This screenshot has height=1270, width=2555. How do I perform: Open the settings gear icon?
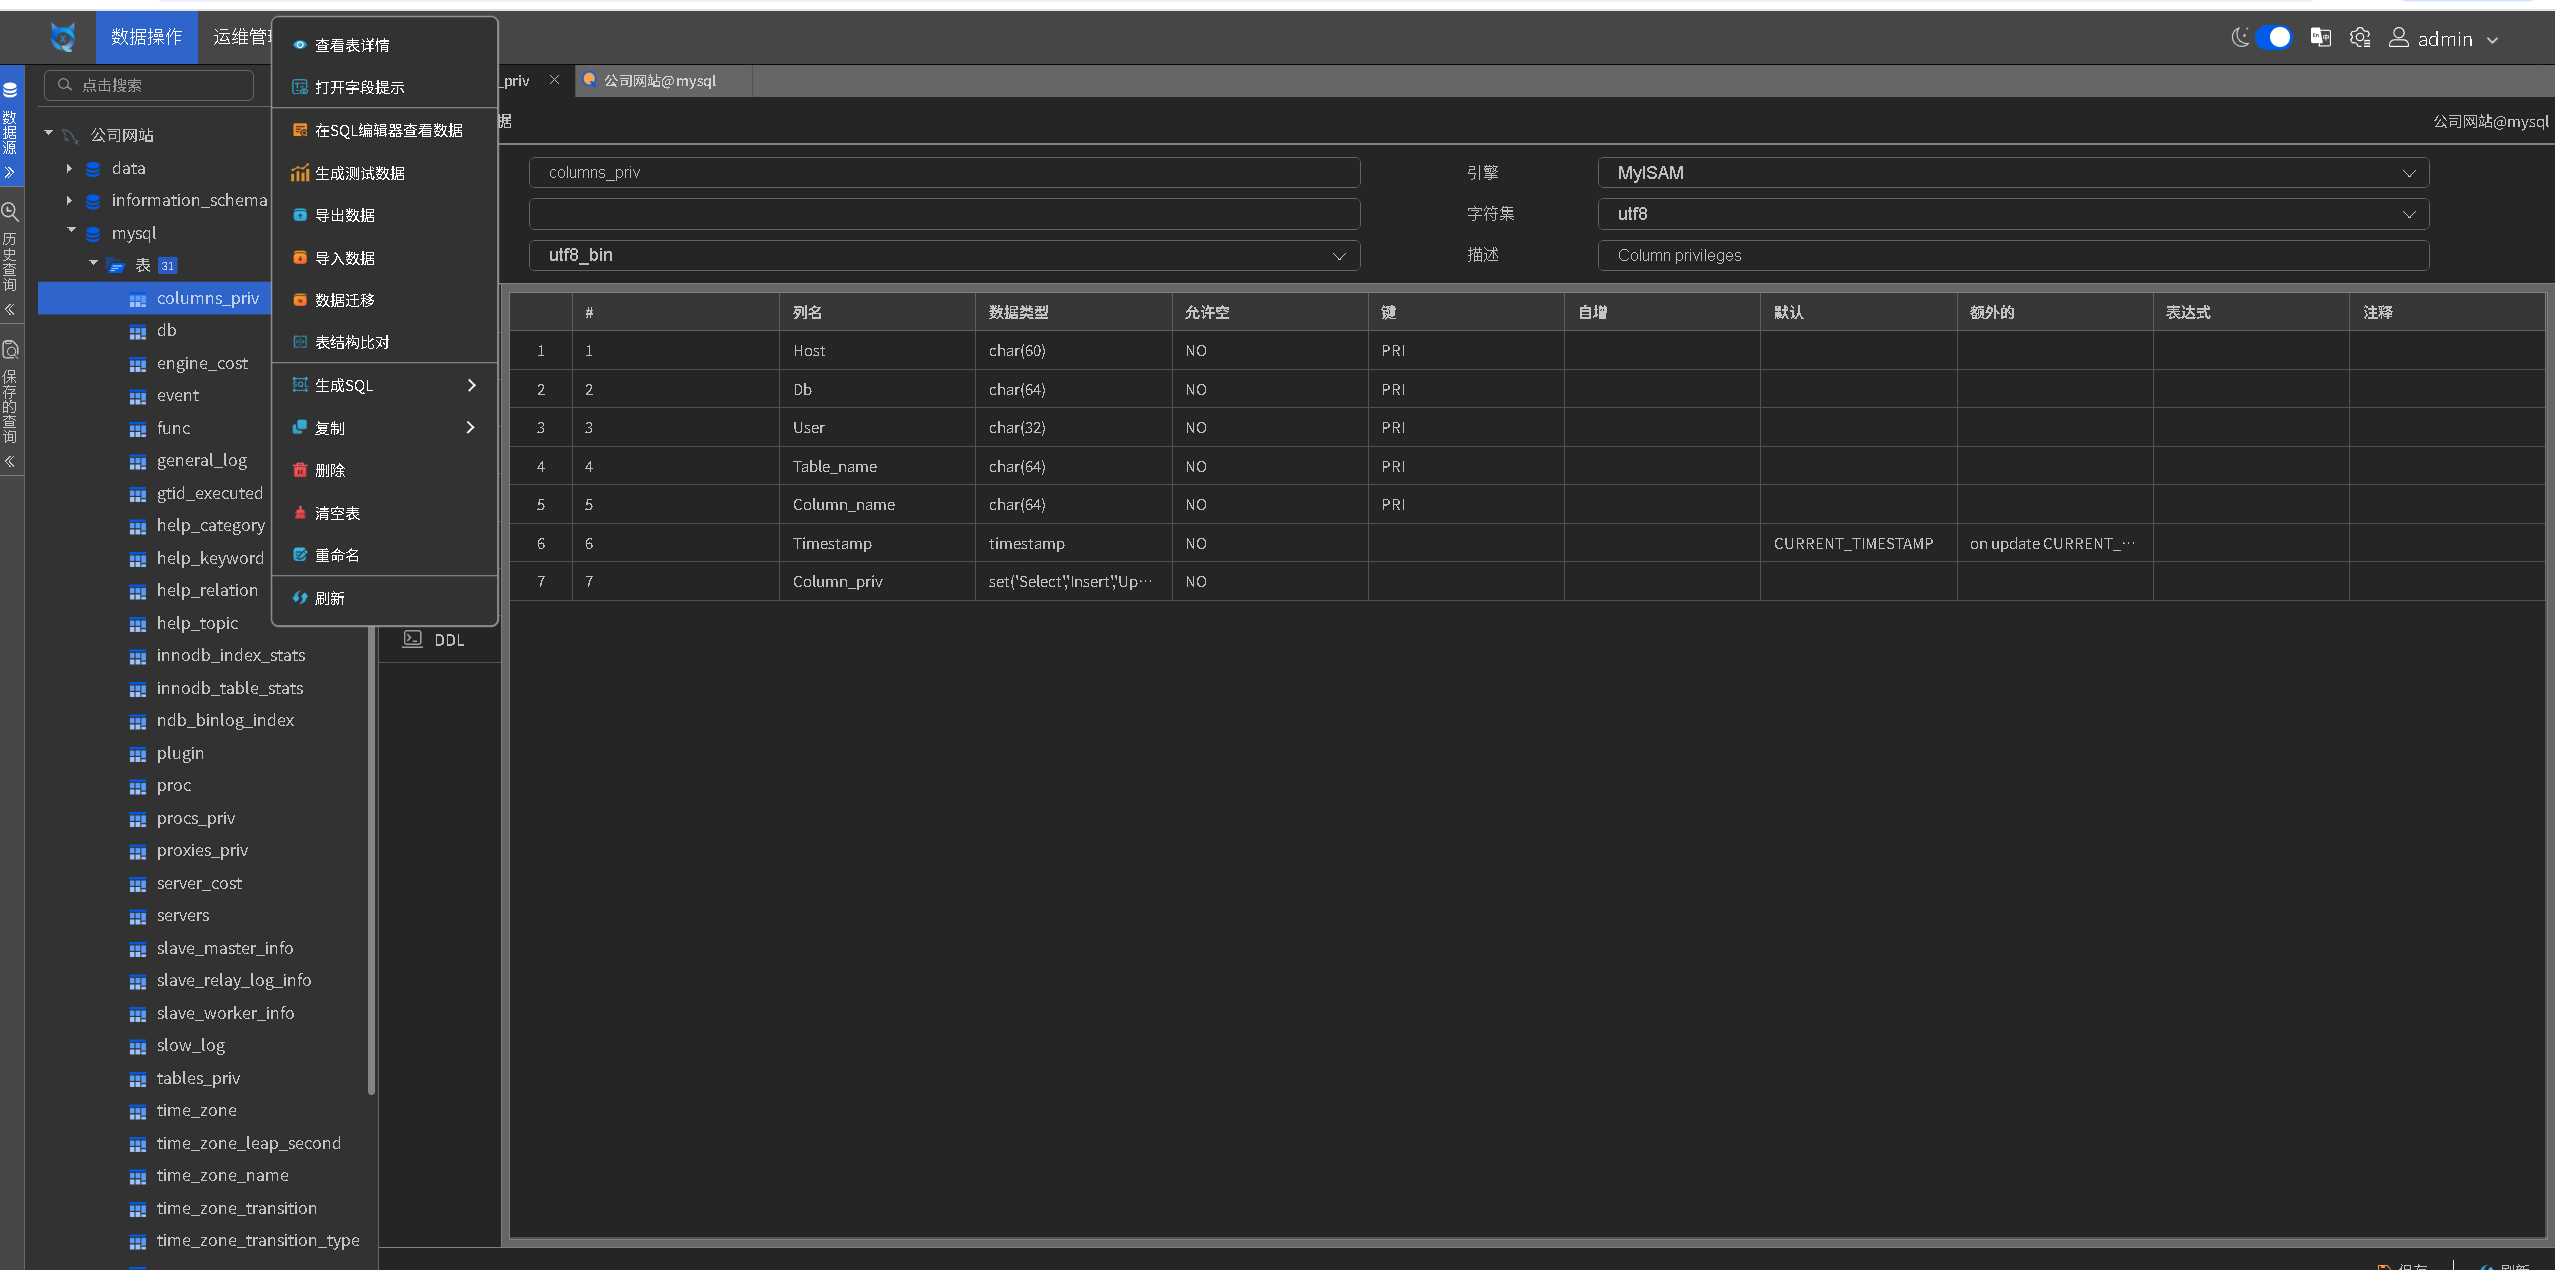2360,38
